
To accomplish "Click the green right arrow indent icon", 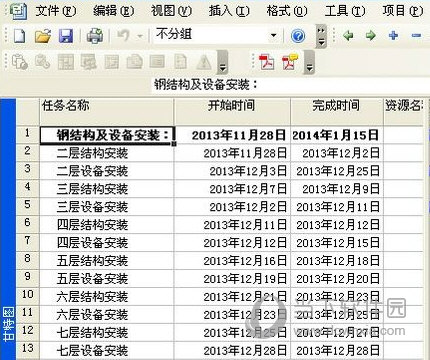I will (x=371, y=35).
